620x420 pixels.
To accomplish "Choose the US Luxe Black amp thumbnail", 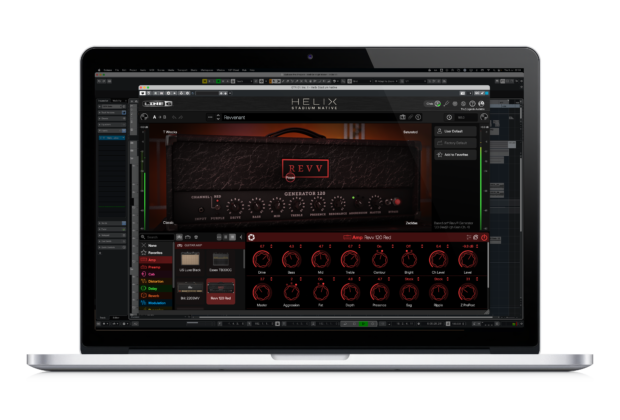I will point(190,261).
